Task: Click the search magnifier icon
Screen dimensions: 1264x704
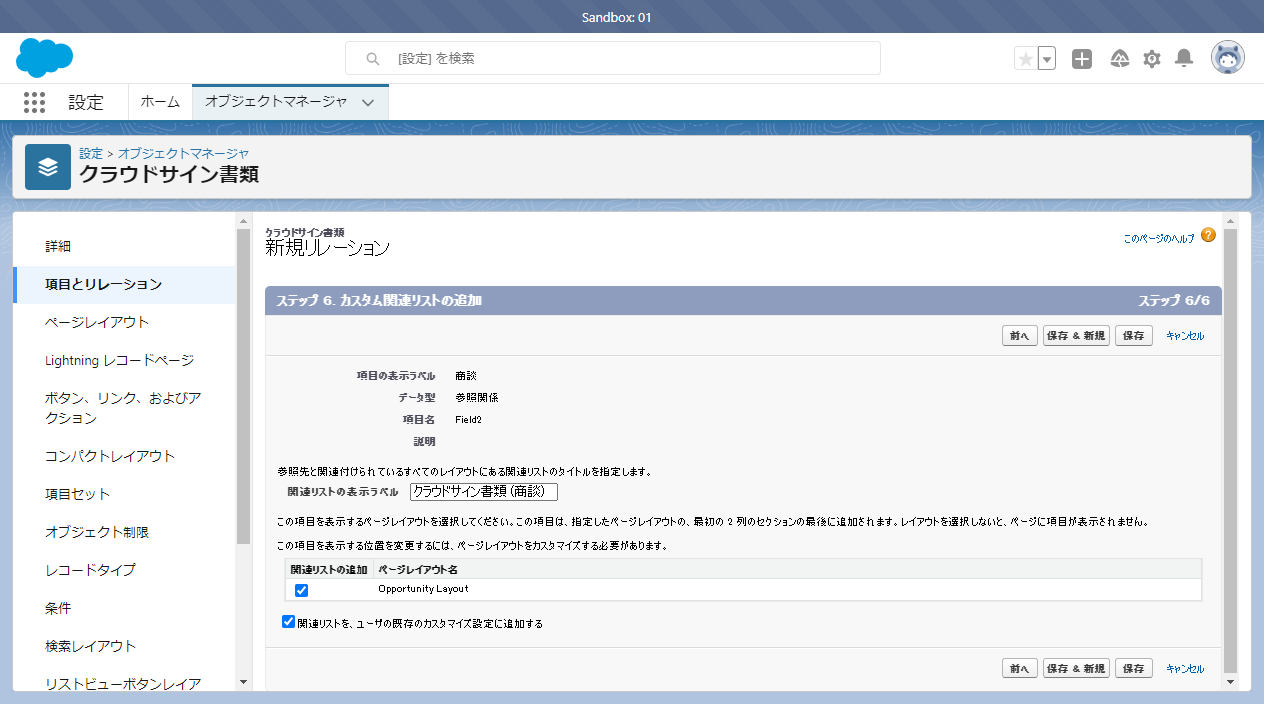Action: (373, 59)
